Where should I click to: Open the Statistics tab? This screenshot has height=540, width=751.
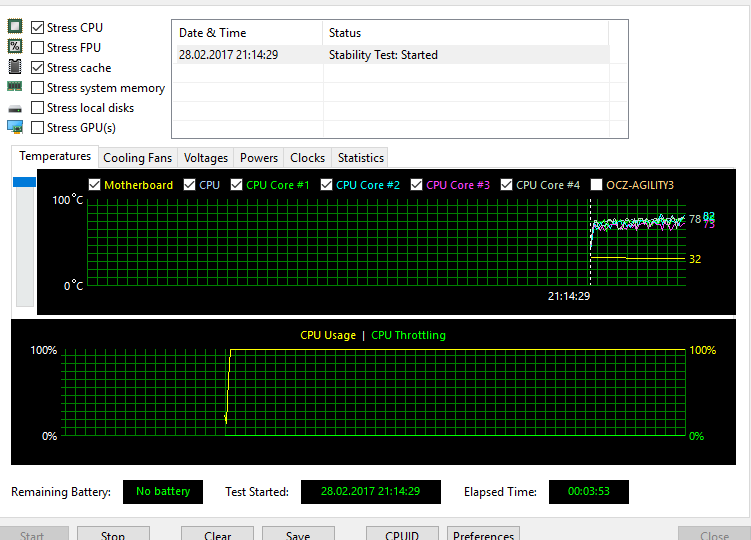click(x=361, y=158)
